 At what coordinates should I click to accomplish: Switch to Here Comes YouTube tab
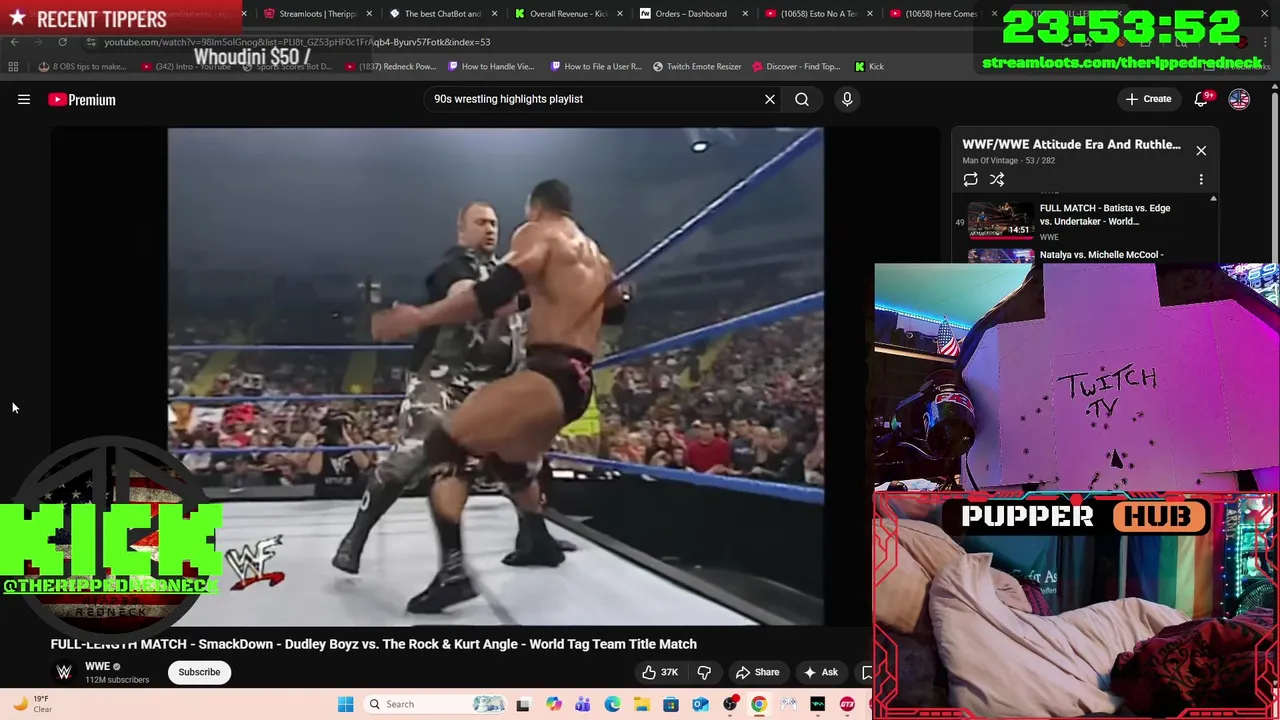point(942,14)
